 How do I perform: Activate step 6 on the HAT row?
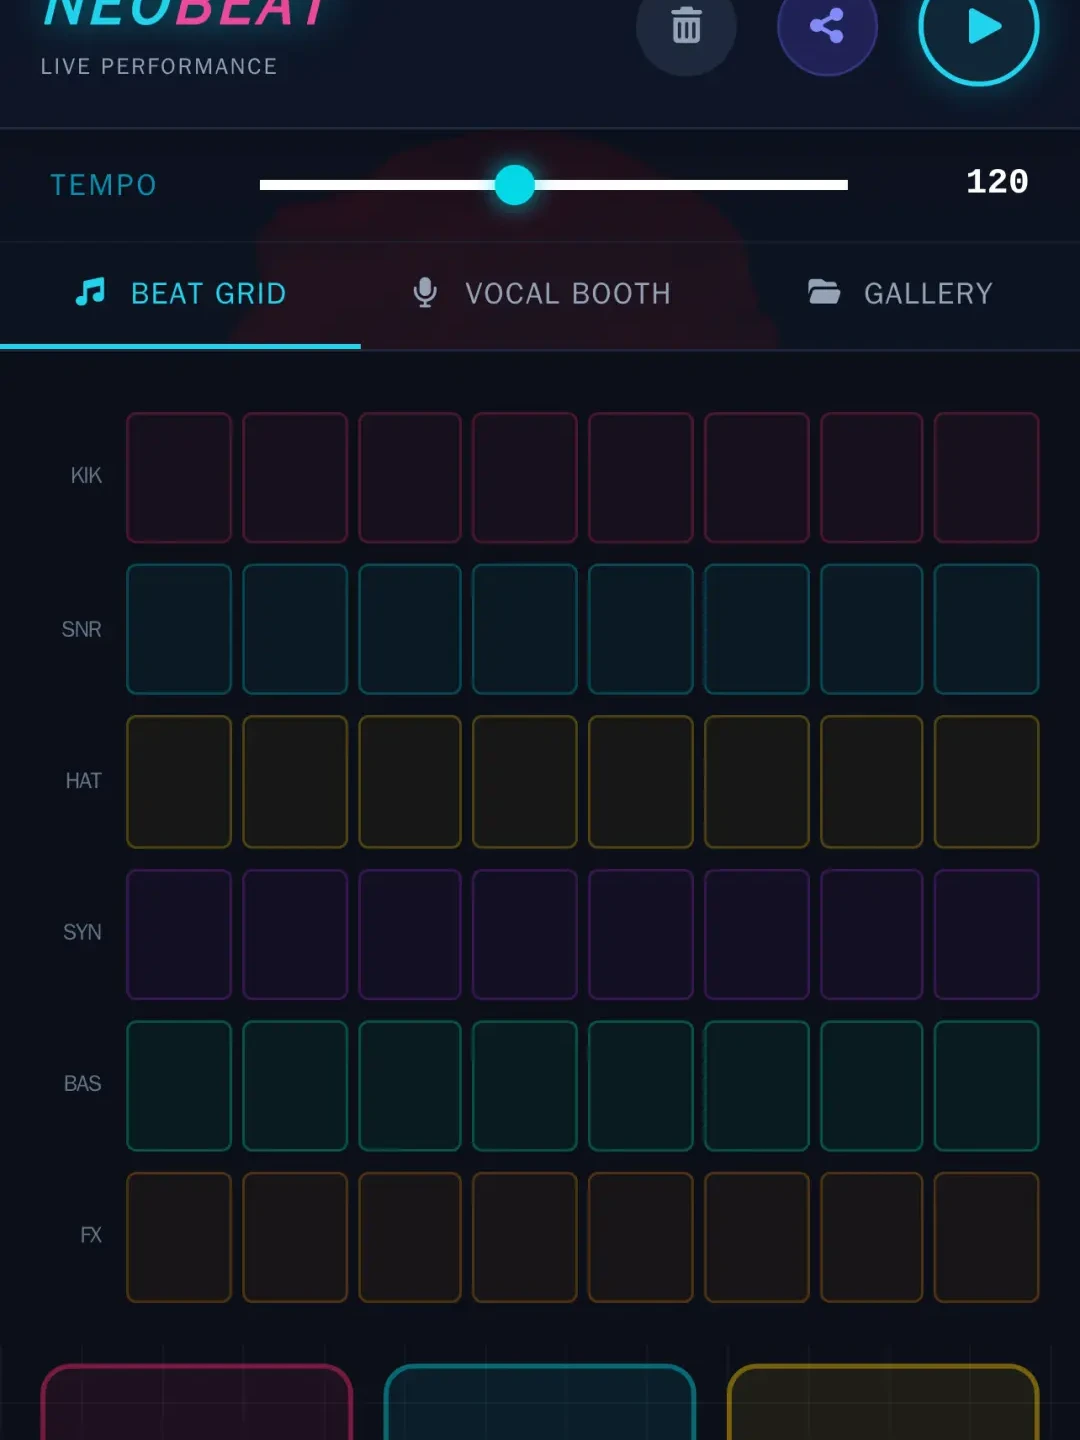pyautogui.click(x=757, y=782)
